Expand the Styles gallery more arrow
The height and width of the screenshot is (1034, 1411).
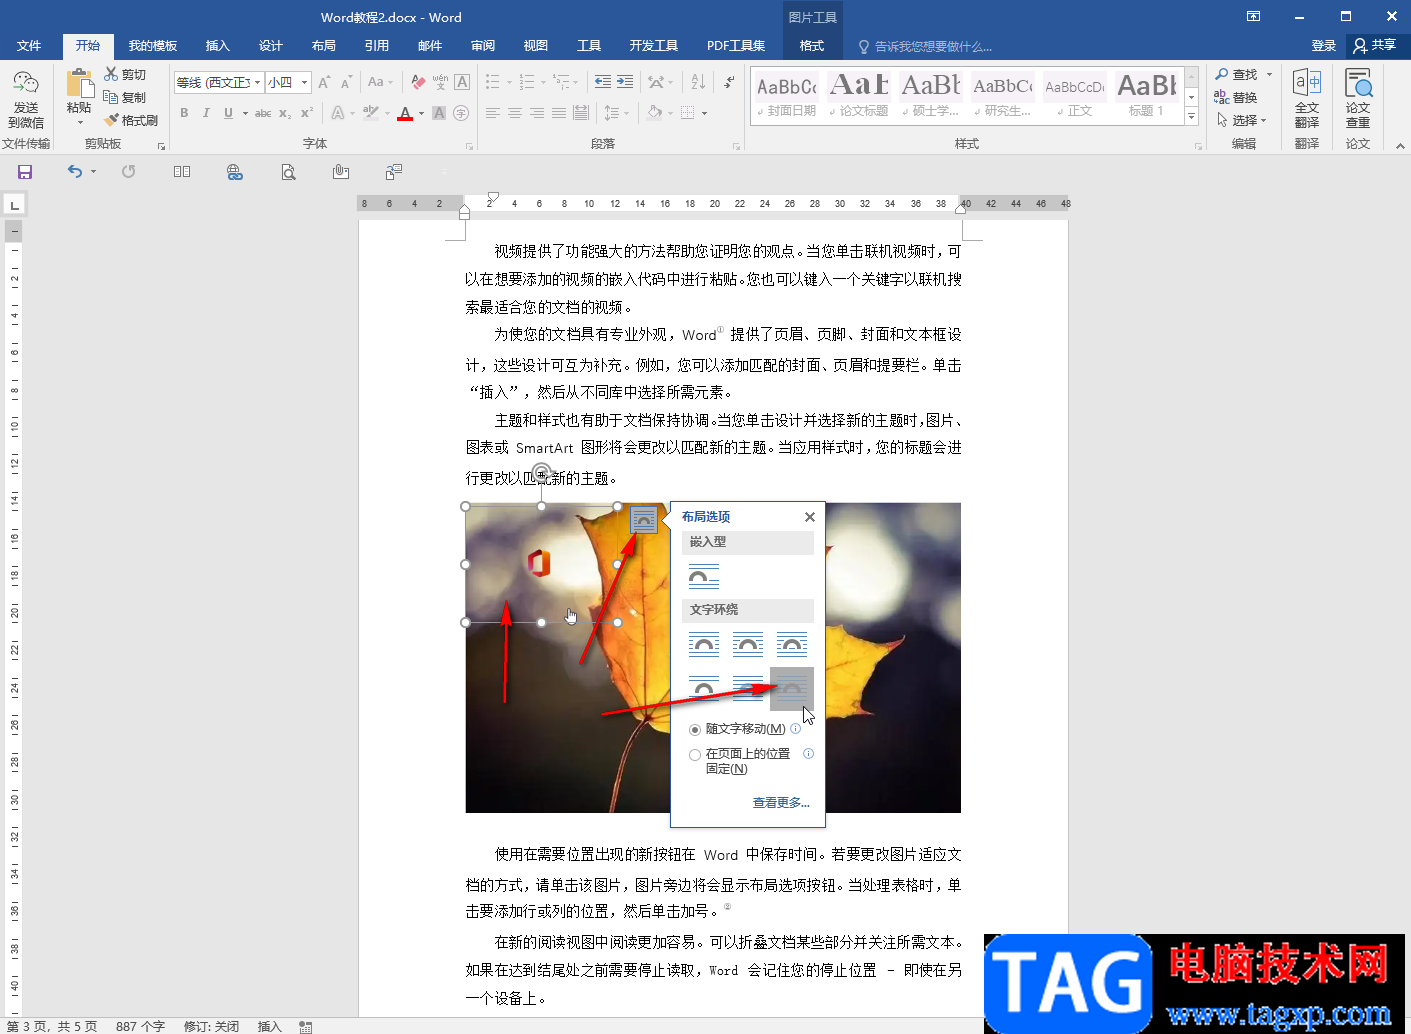coord(1191,116)
